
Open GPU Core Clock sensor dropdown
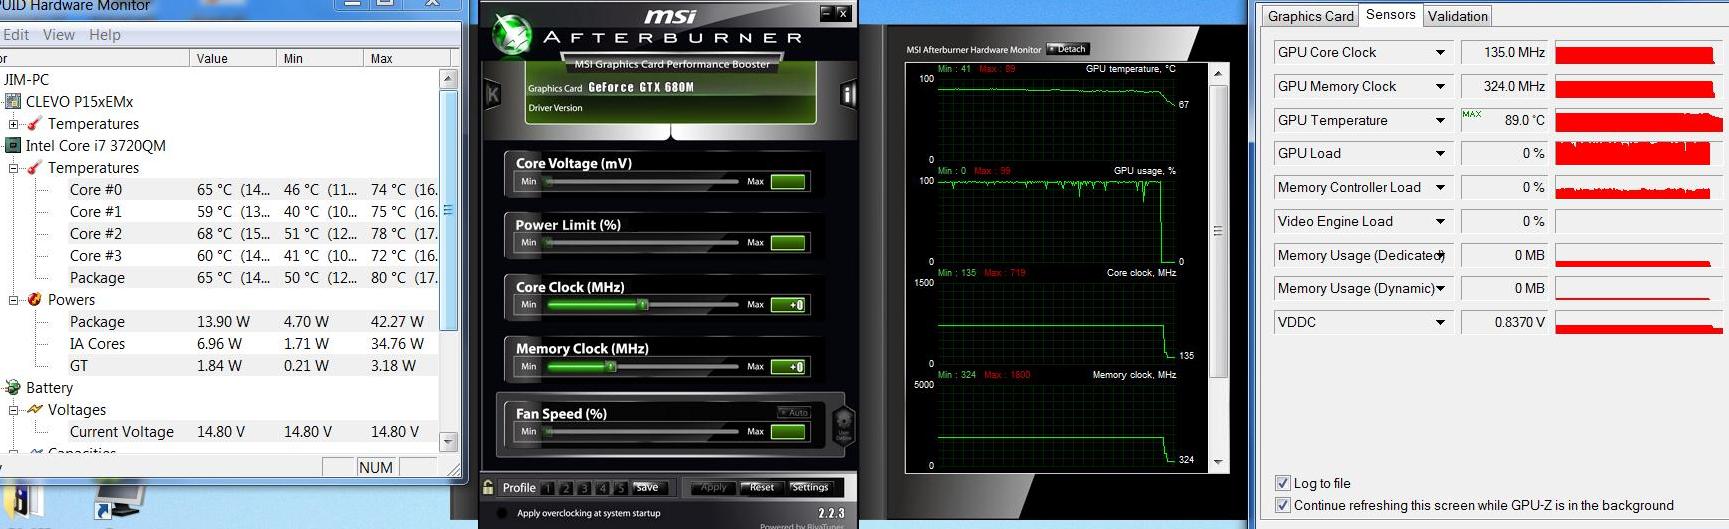pos(1440,52)
